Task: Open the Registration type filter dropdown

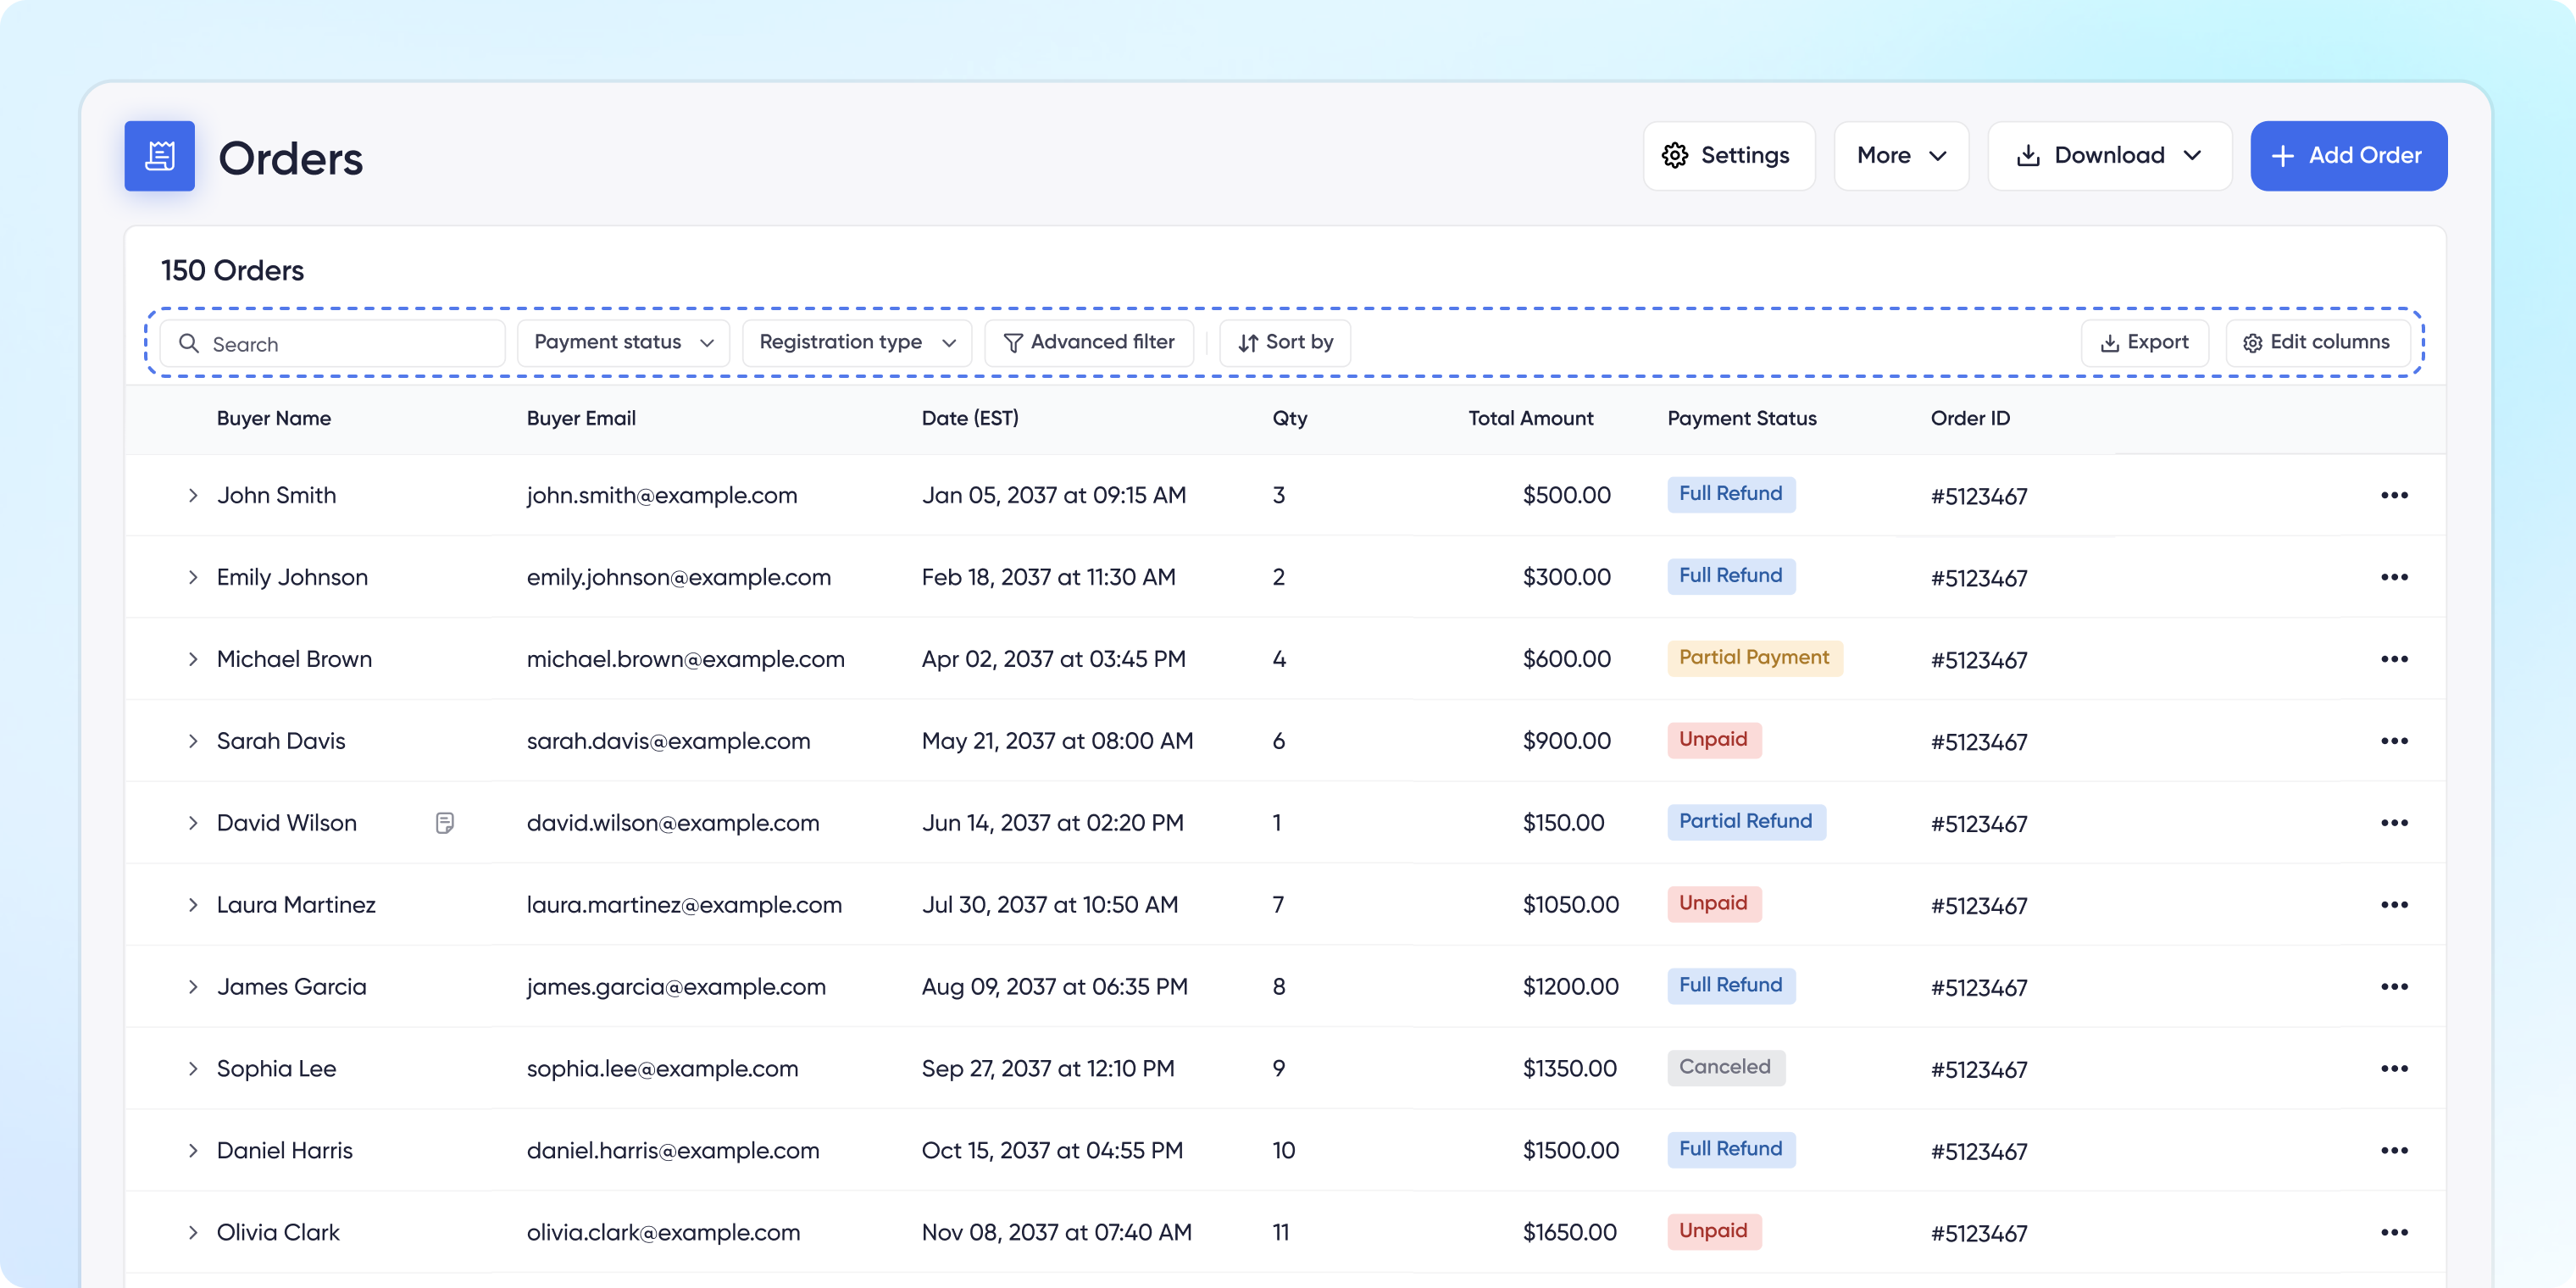Action: click(857, 343)
